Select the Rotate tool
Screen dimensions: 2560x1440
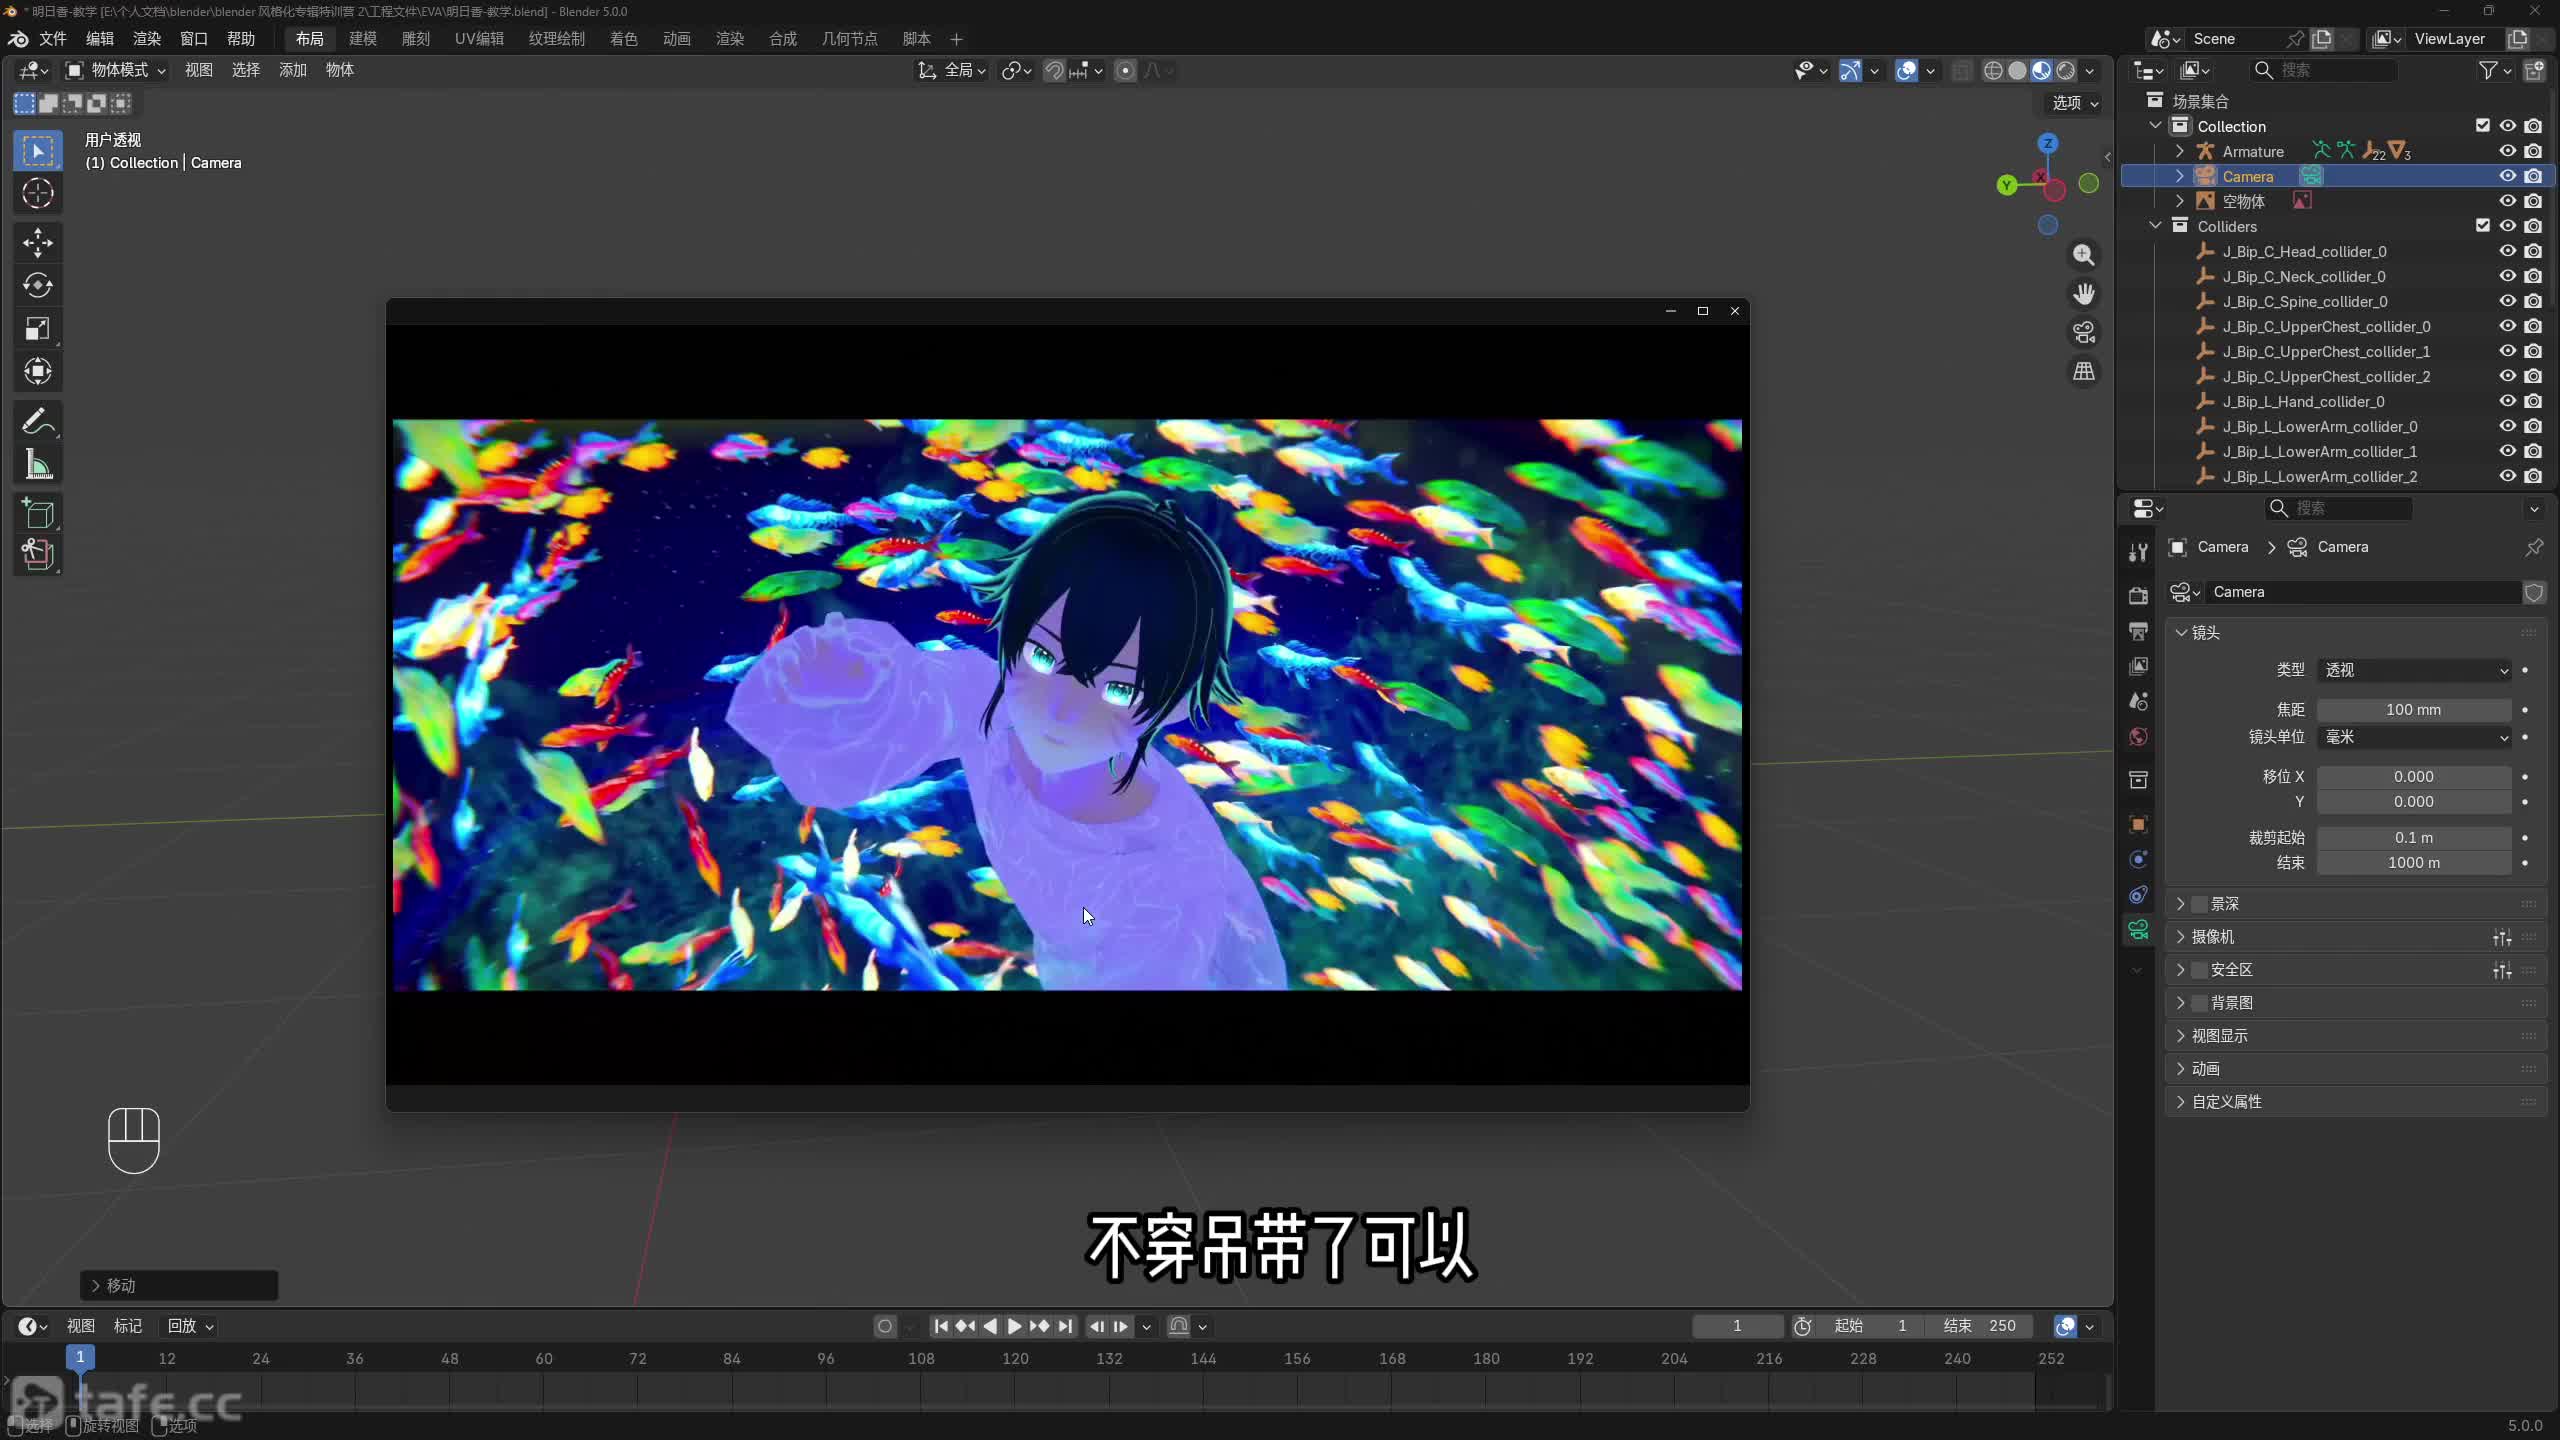(x=38, y=286)
